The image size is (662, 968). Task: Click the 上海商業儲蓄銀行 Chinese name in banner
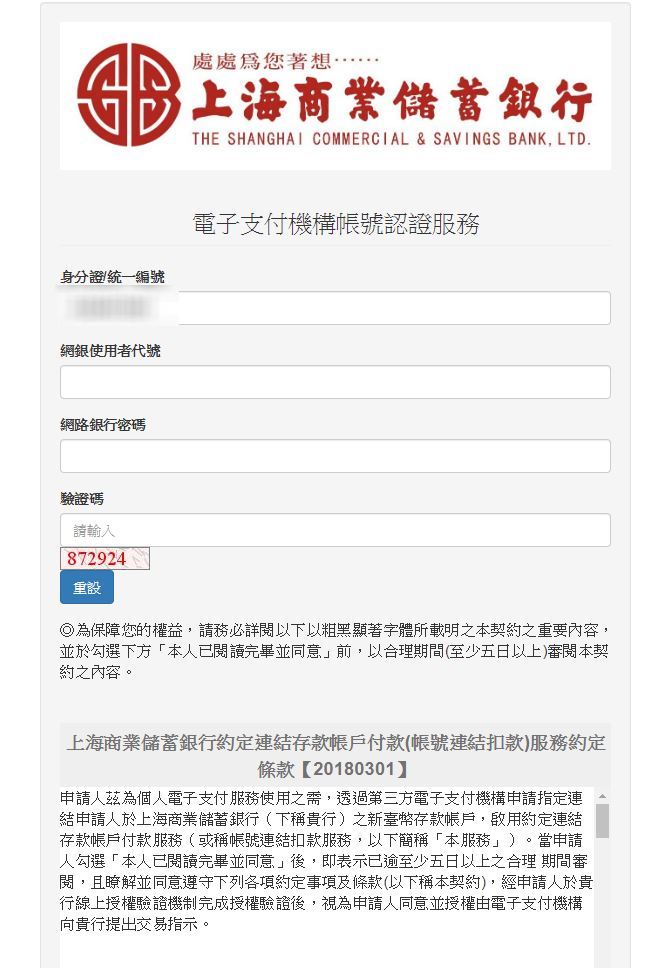[x=392, y=99]
